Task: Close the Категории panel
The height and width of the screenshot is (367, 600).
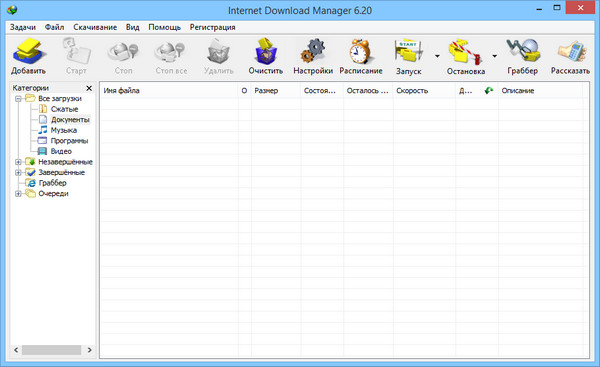Action: 89,88
